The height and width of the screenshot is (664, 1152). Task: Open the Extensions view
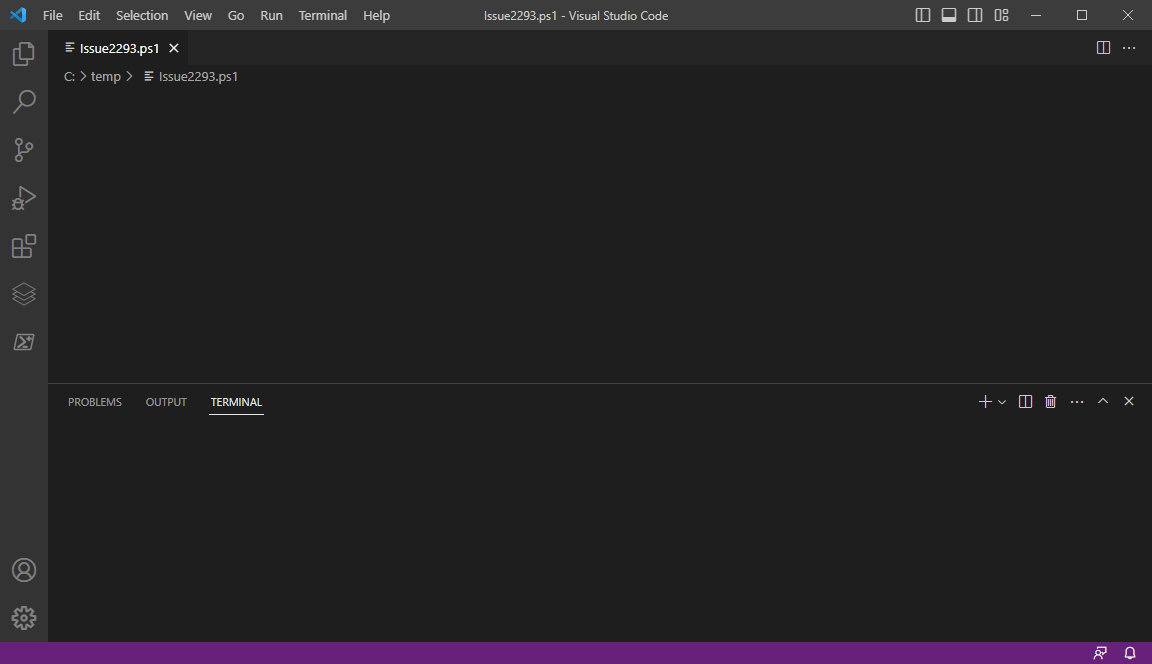pyautogui.click(x=23, y=246)
